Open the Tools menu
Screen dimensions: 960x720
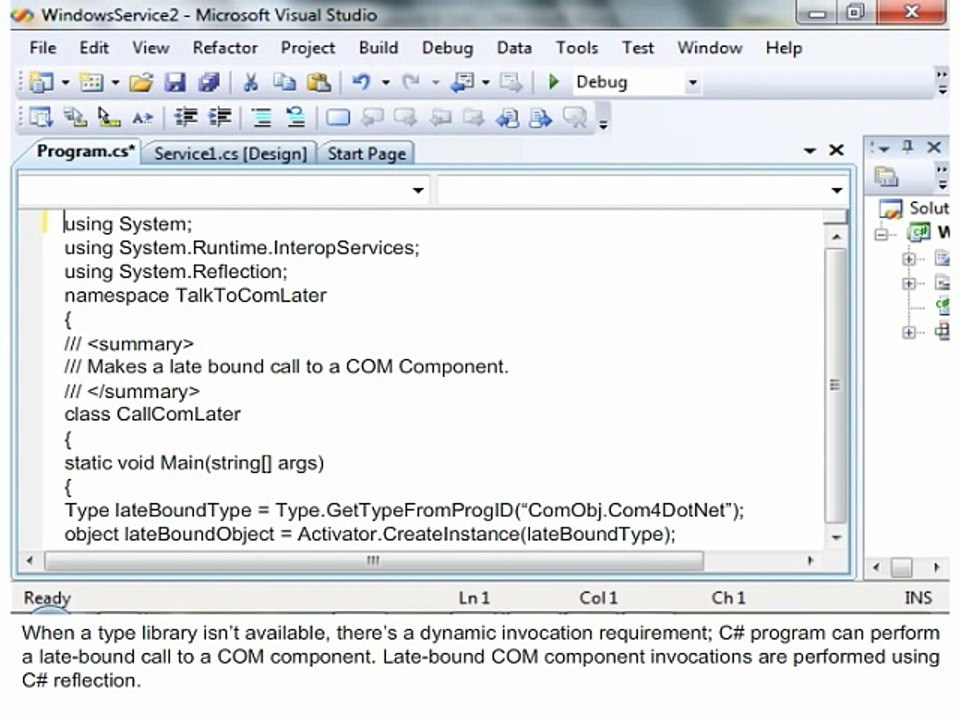[x=577, y=48]
